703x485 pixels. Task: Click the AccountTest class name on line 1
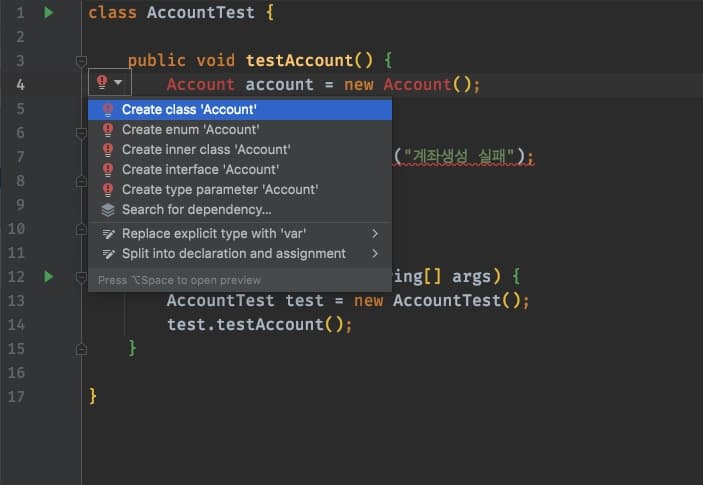(x=201, y=13)
